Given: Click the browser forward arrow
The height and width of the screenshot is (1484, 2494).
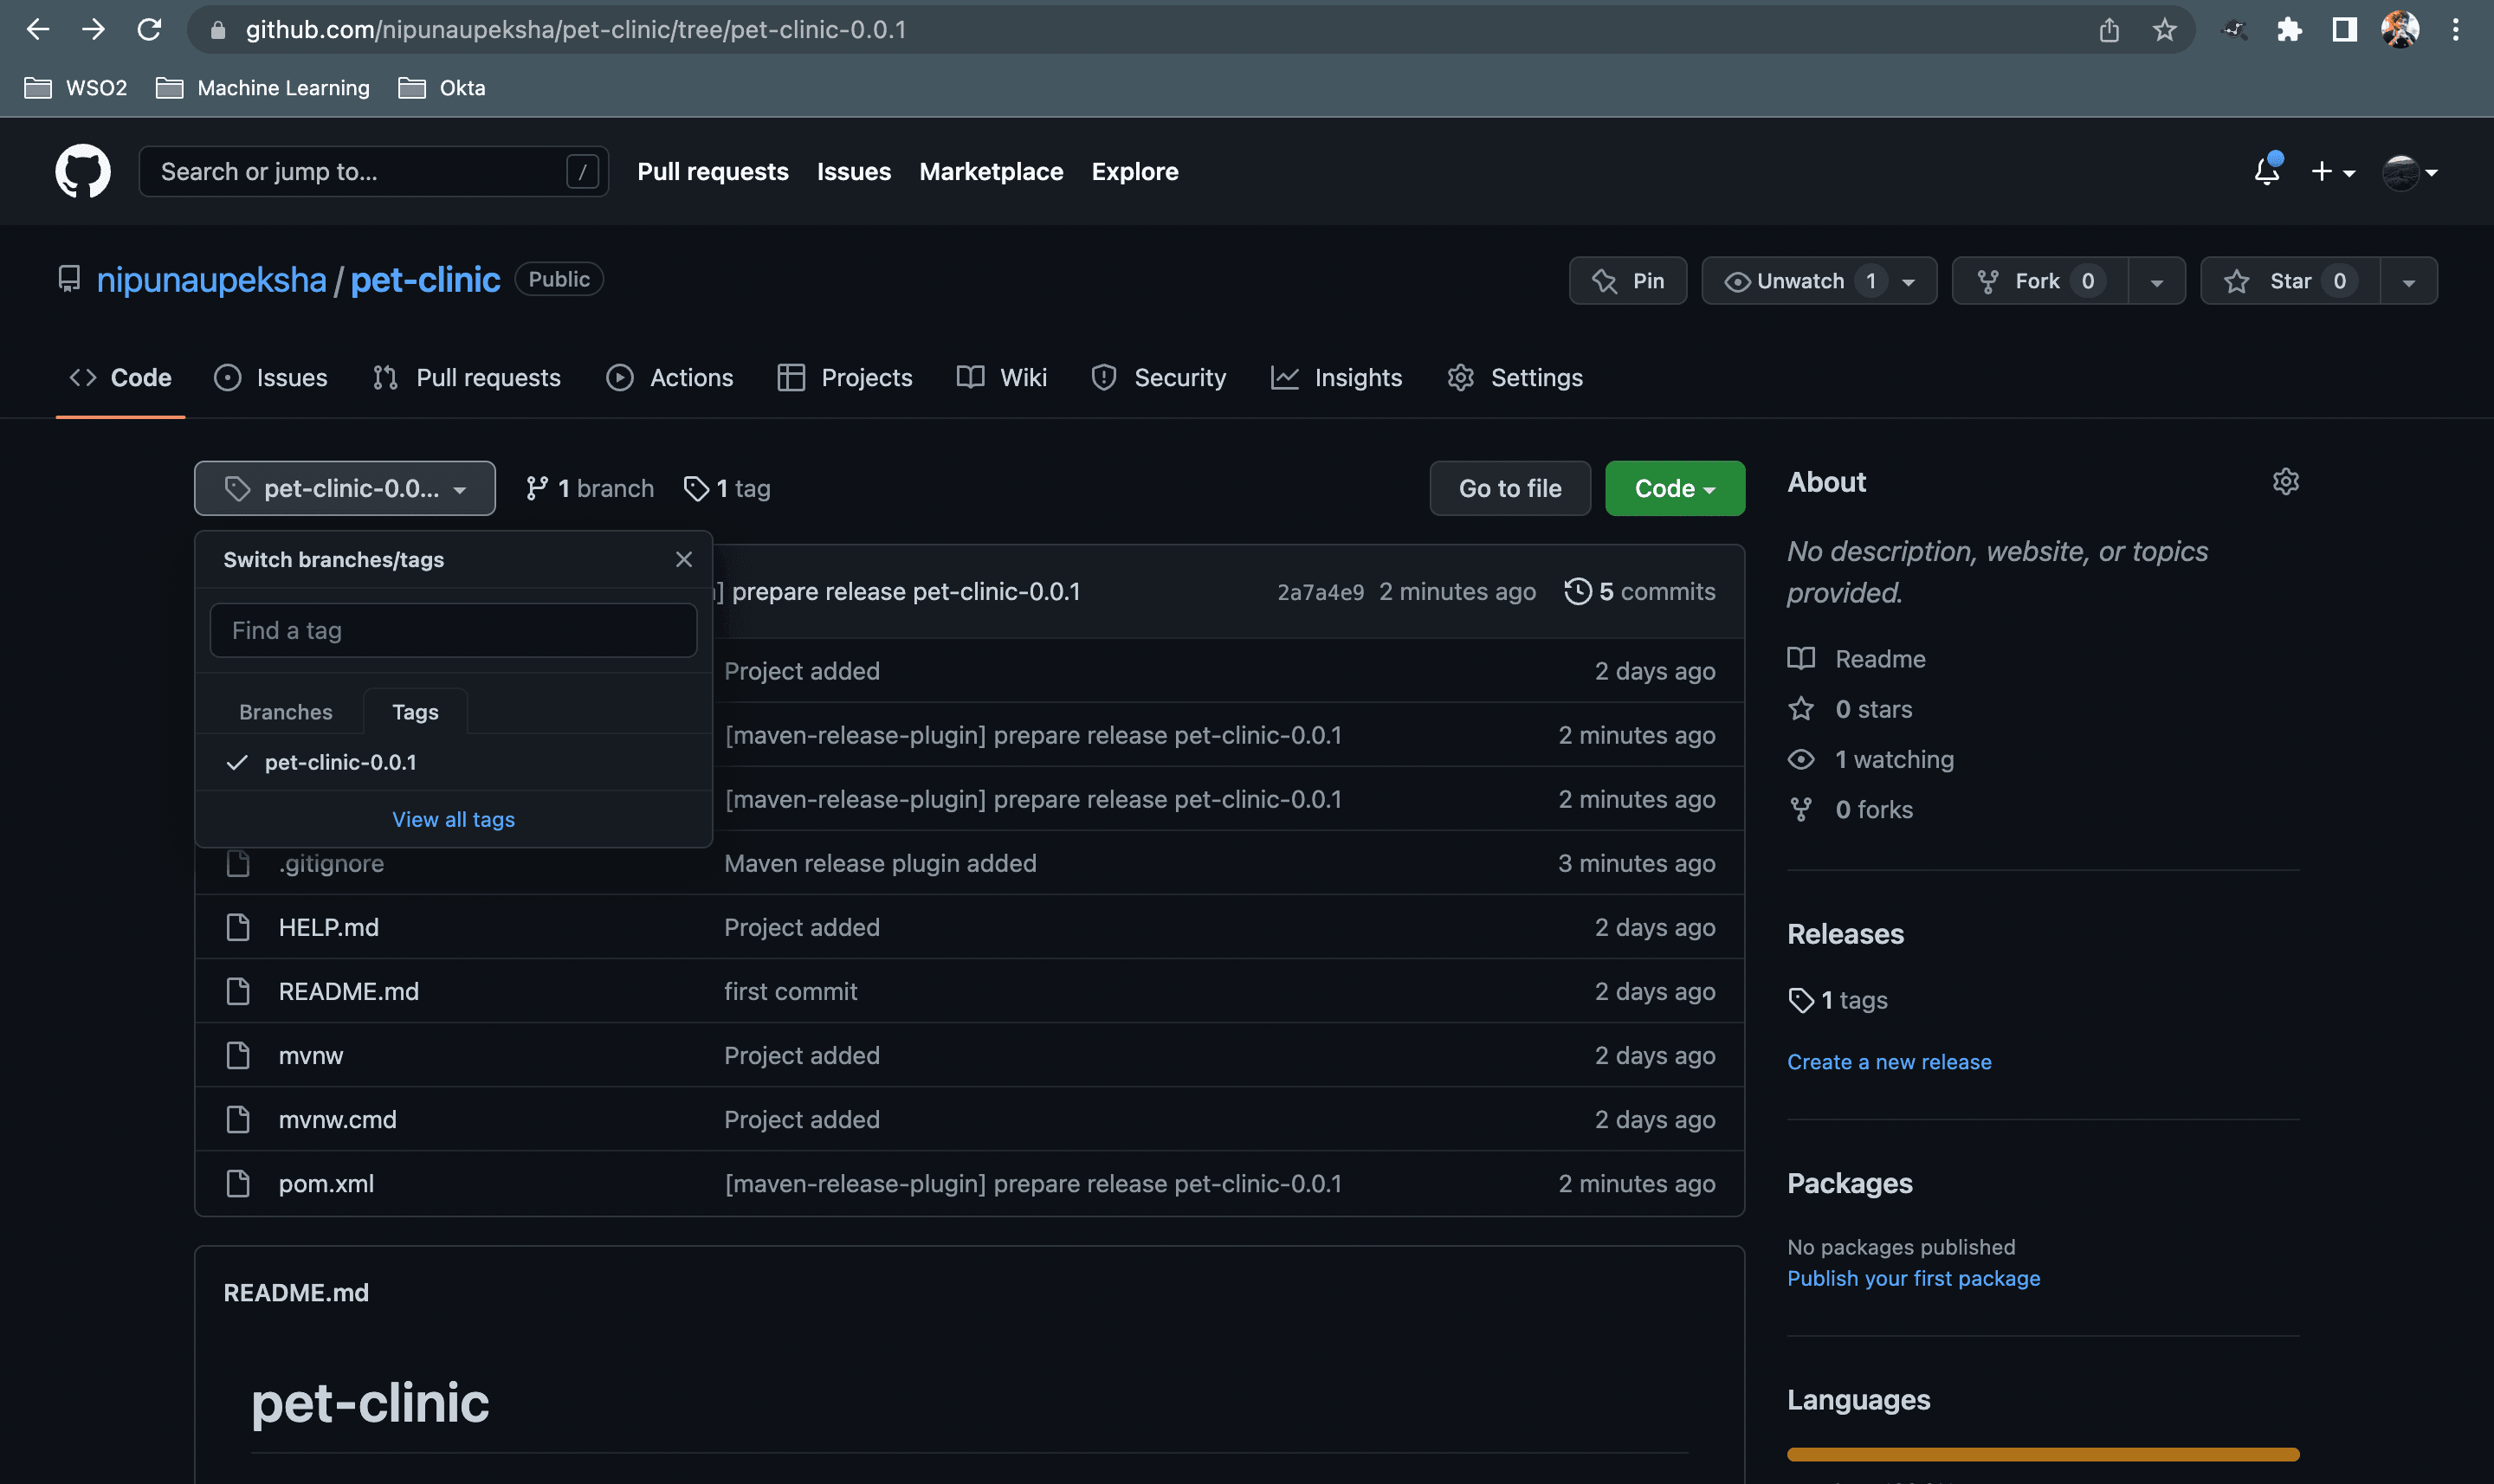Looking at the screenshot, I should pos(93,29).
